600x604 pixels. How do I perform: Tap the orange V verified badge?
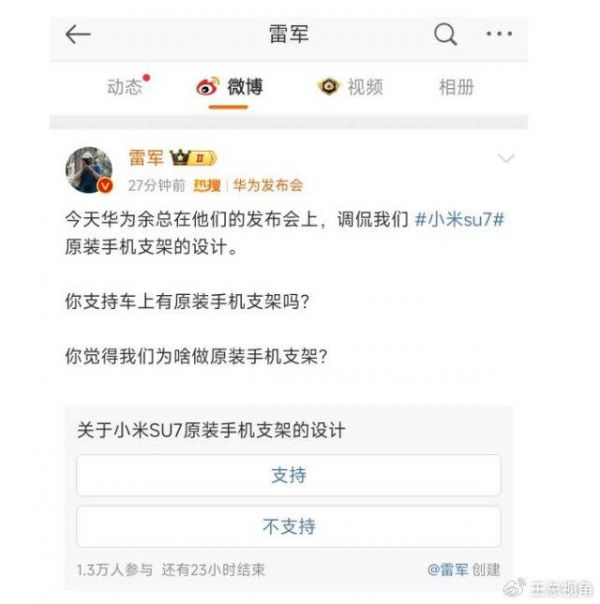105,186
